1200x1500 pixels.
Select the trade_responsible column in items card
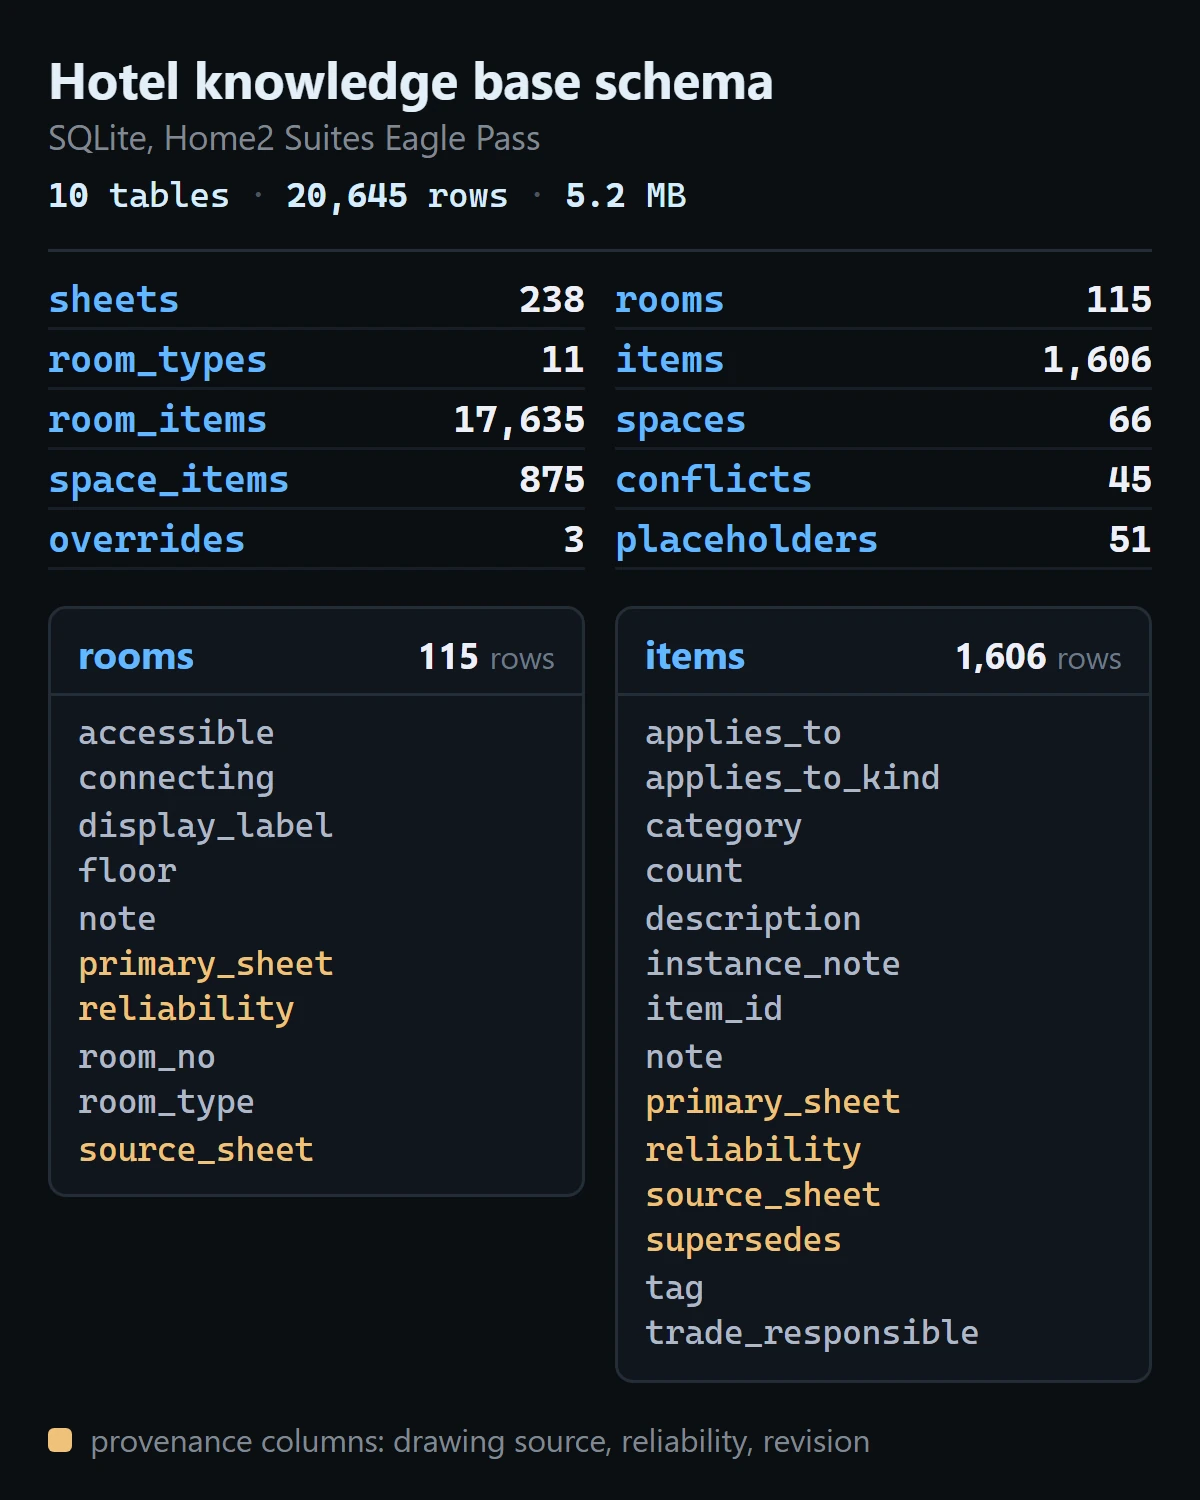pos(812,1334)
